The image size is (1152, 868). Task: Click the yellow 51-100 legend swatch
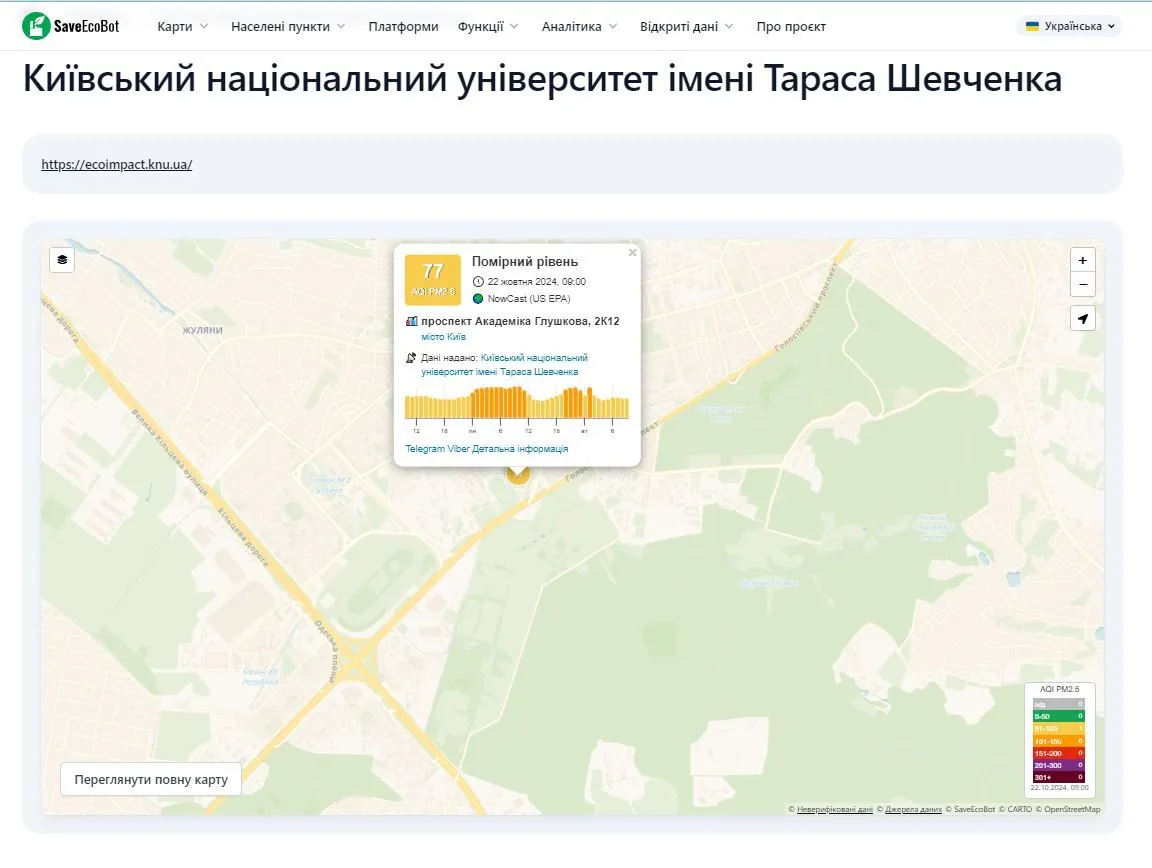(1059, 728)
